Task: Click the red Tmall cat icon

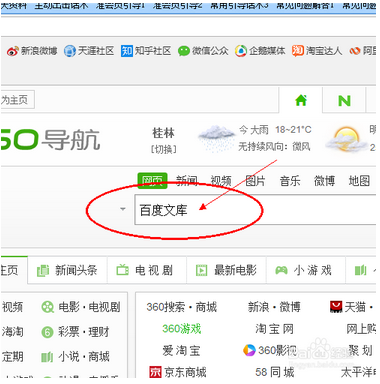Action: (x=336, y=307)
